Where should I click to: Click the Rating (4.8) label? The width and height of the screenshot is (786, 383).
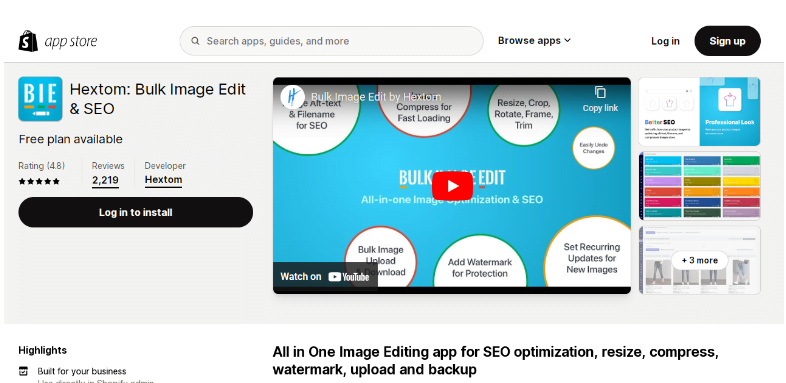click(42, 165)
